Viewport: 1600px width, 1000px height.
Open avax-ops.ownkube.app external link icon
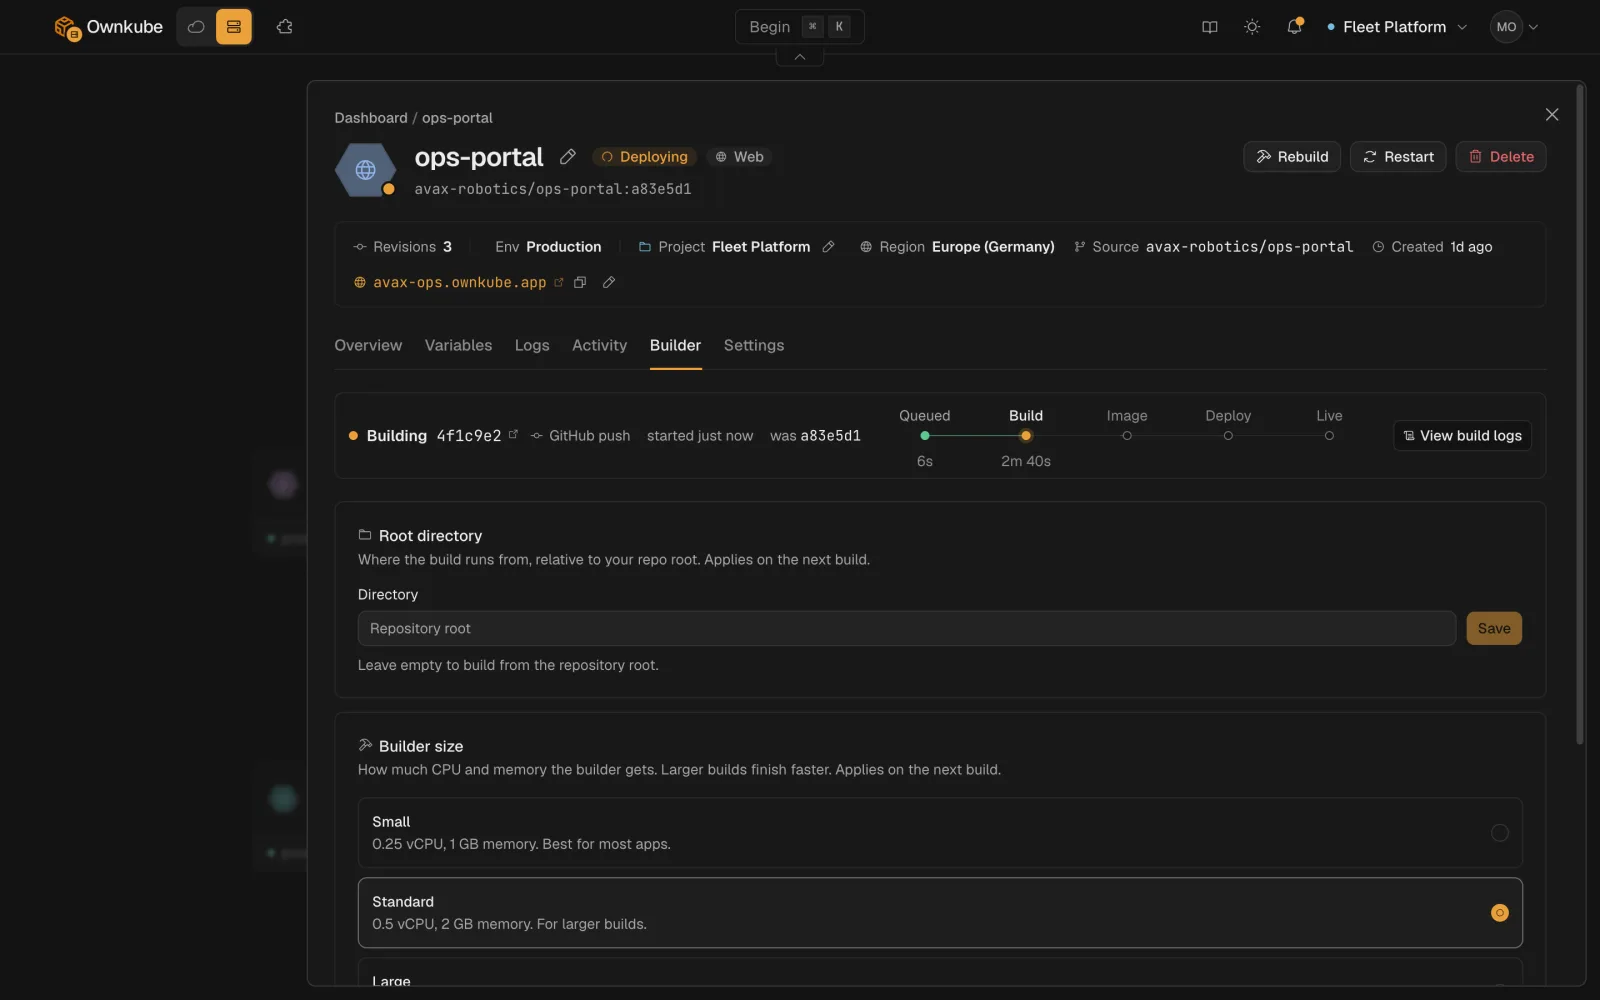(x=559, y=282)
